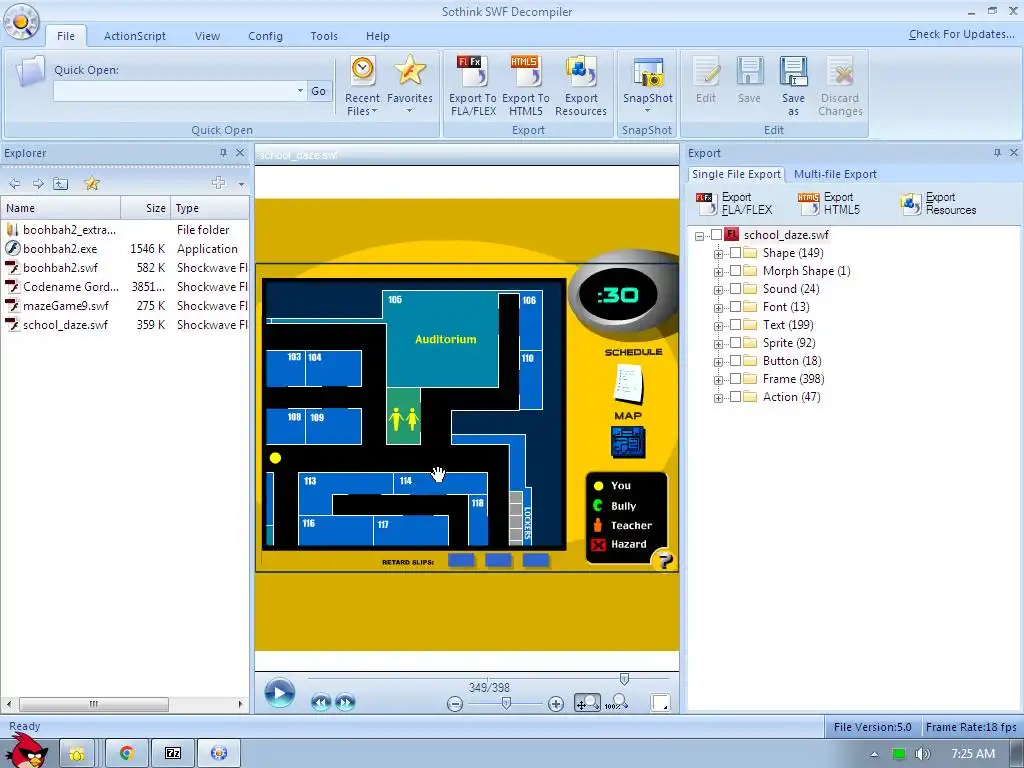Expand the Sound (24) folder

718,289
